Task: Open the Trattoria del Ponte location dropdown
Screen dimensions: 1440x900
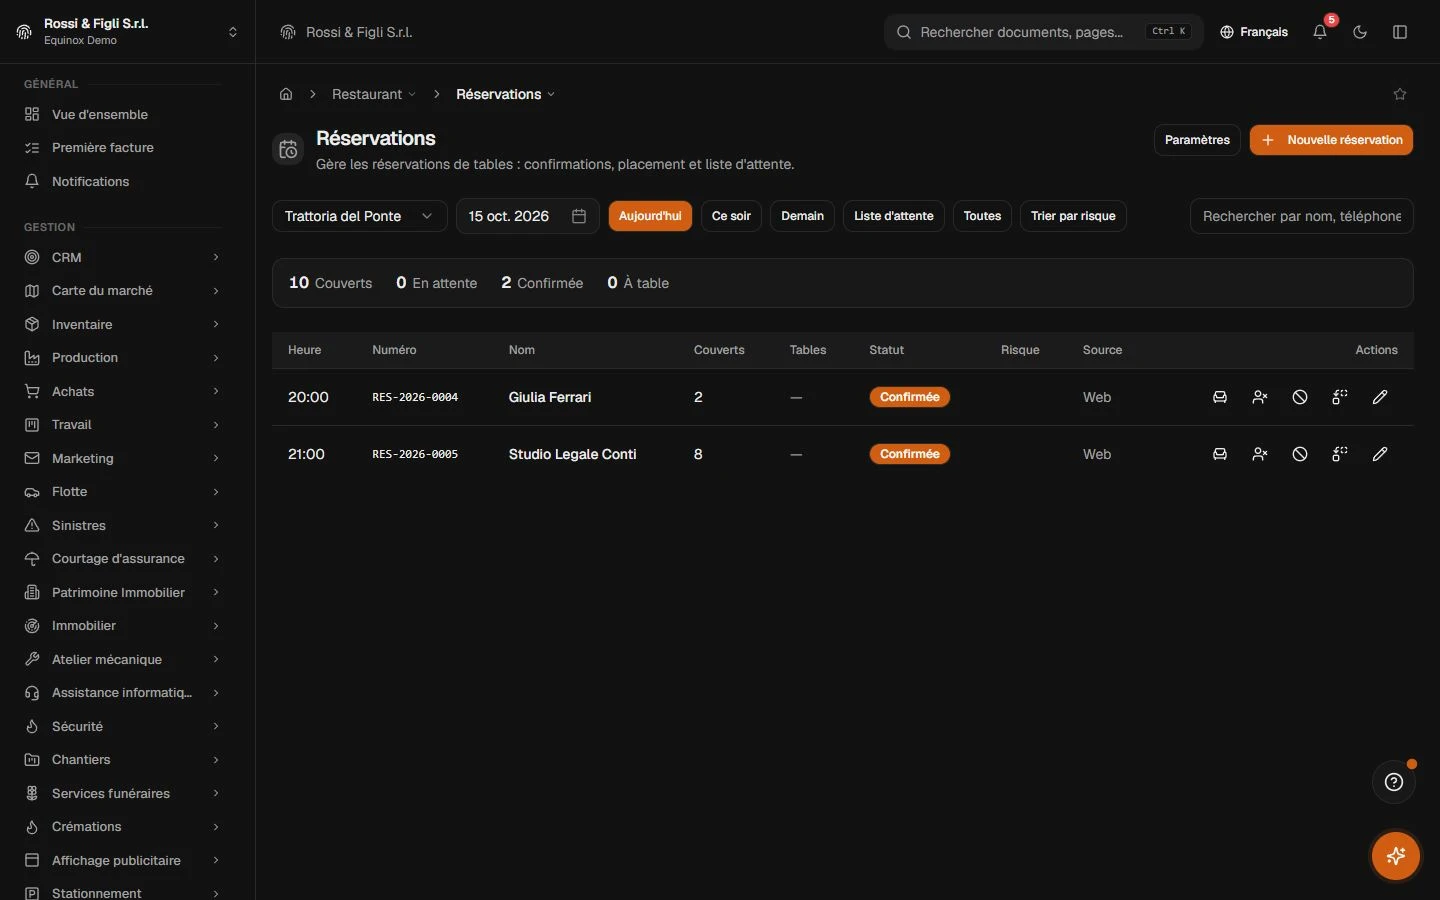Action: coord(360,216)
